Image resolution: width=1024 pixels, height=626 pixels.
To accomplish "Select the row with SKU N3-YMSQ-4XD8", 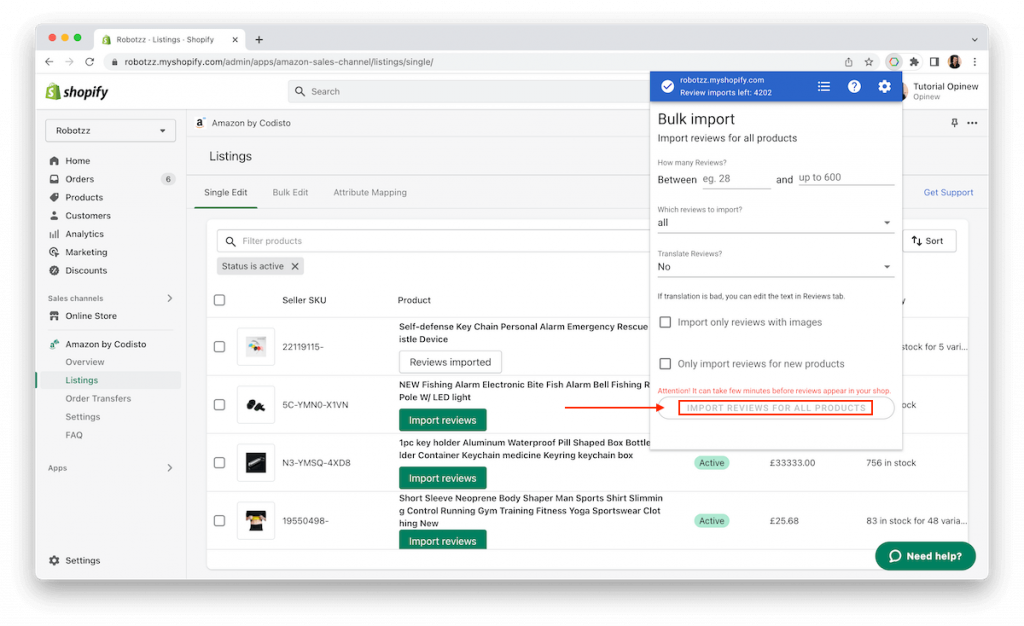I will (x=219, y=463).
